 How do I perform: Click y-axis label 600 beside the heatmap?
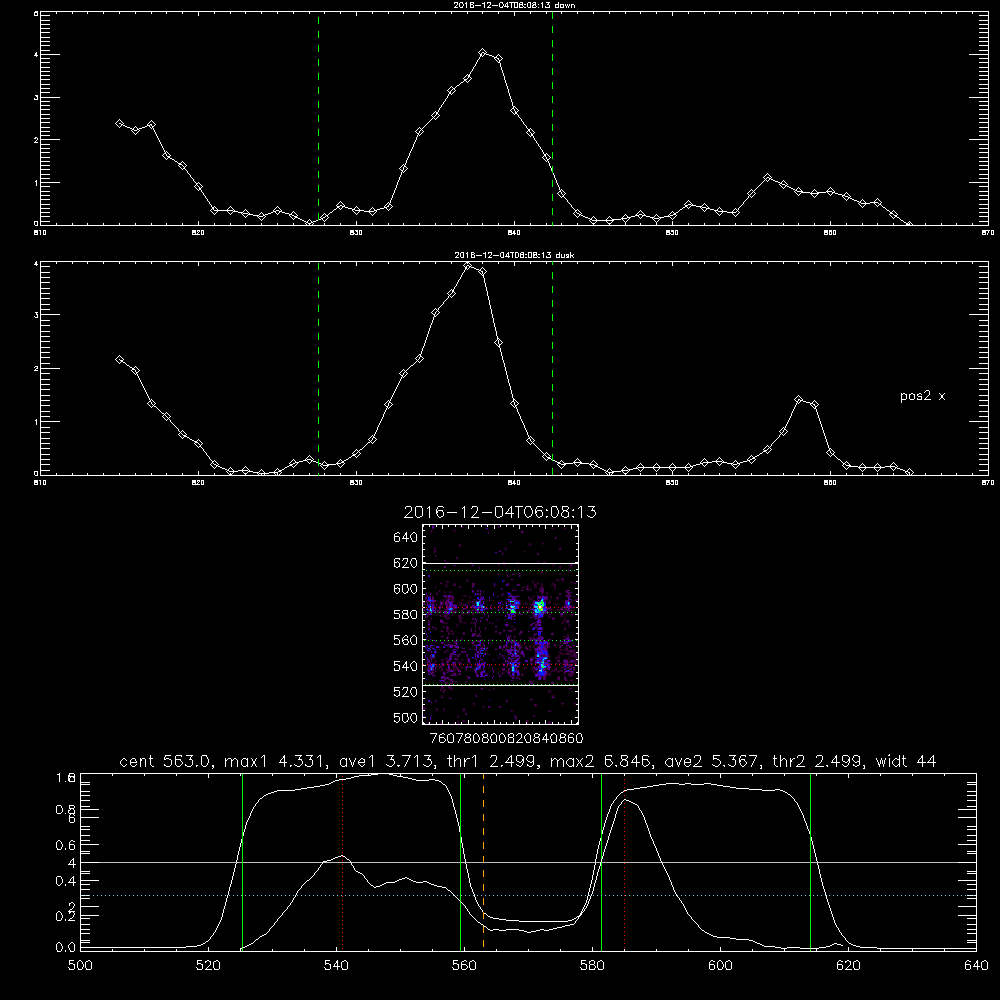click(x=406, y=589)
